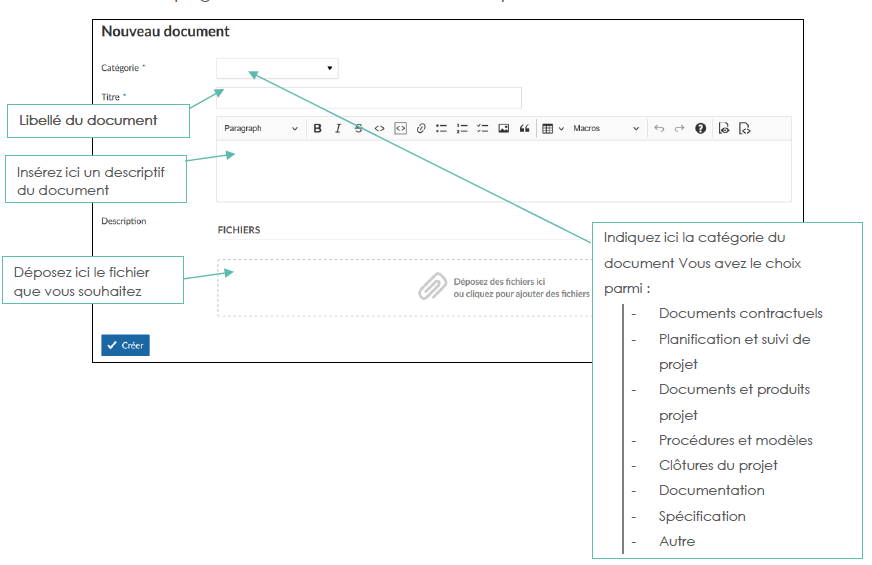Insert a task checklist
This screenshot has width=872, height=565.
(482, 129)
